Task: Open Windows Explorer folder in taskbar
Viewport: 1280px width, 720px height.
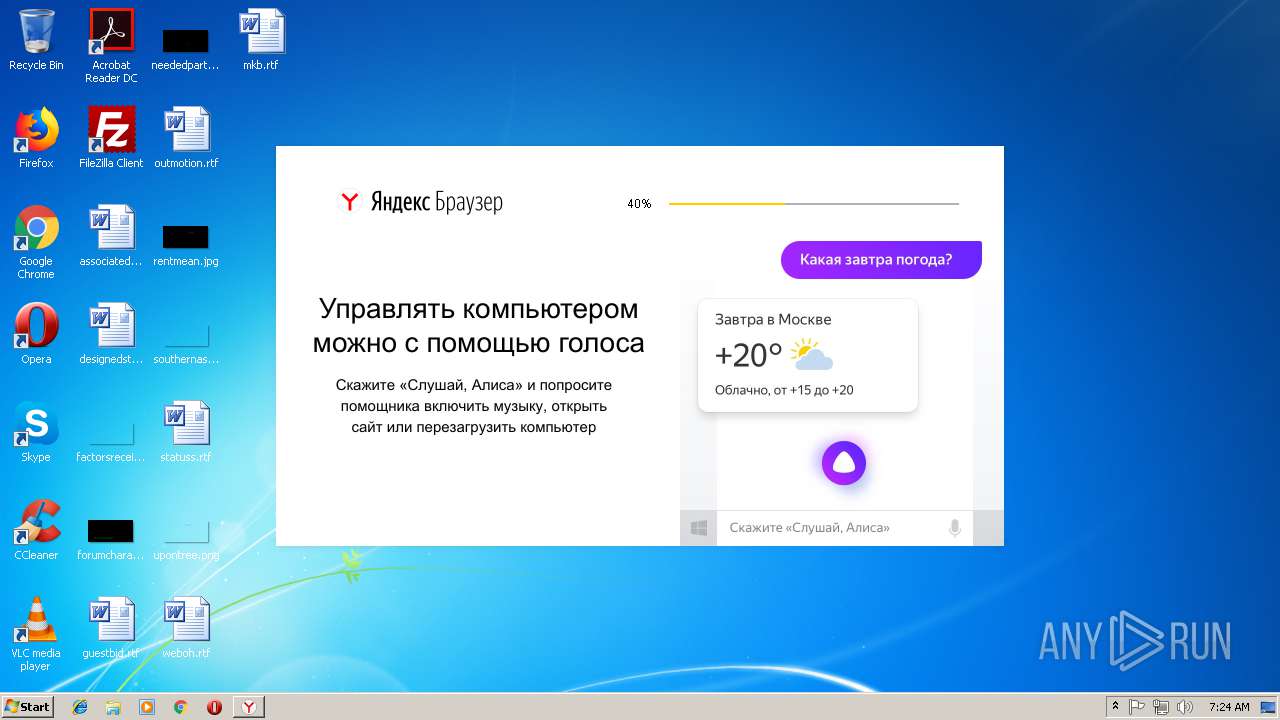Action: point(113,707)
